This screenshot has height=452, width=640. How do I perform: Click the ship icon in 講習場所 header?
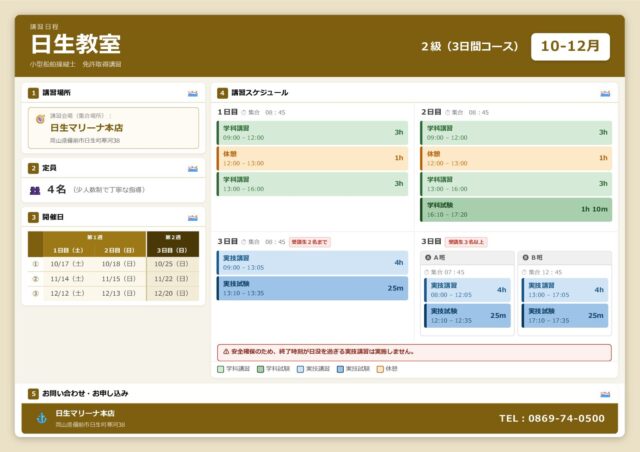click(x=193, y=94)
